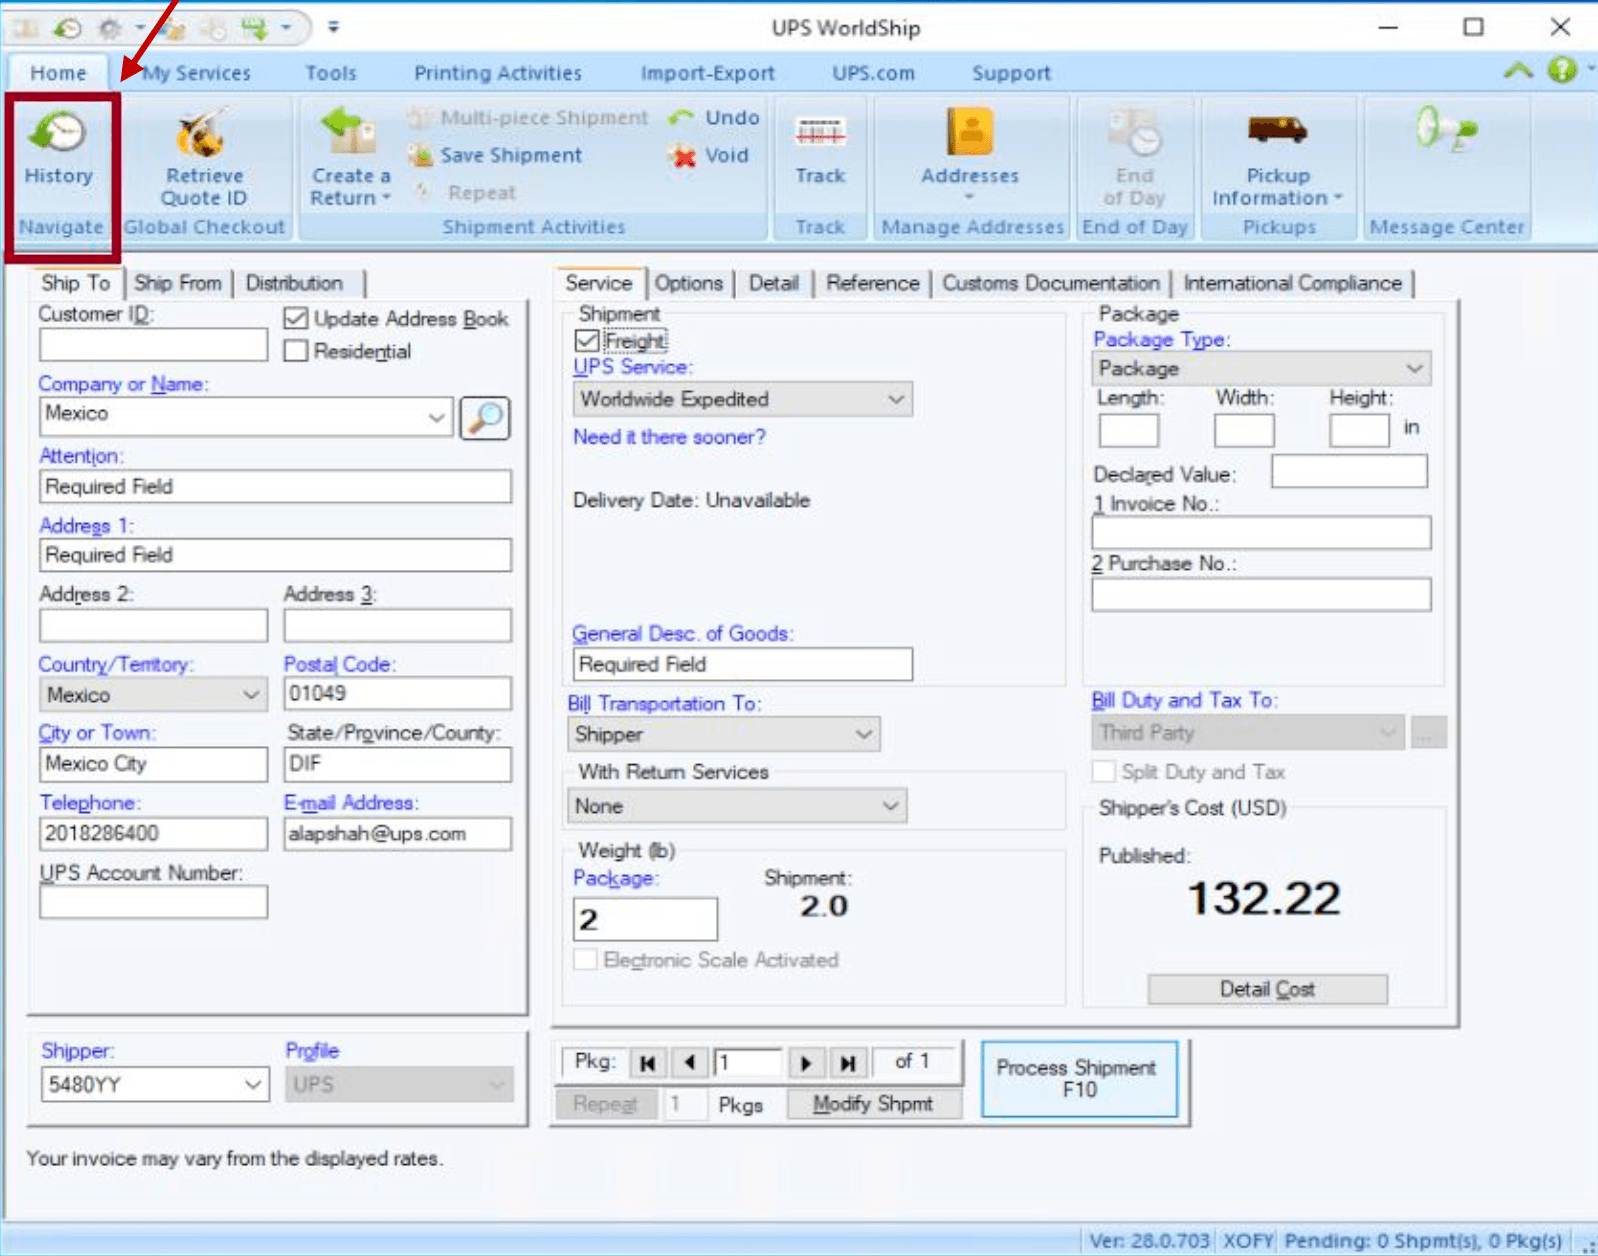Click the Attention input field
1598x1256 pixels.
[x=275, y=487]
